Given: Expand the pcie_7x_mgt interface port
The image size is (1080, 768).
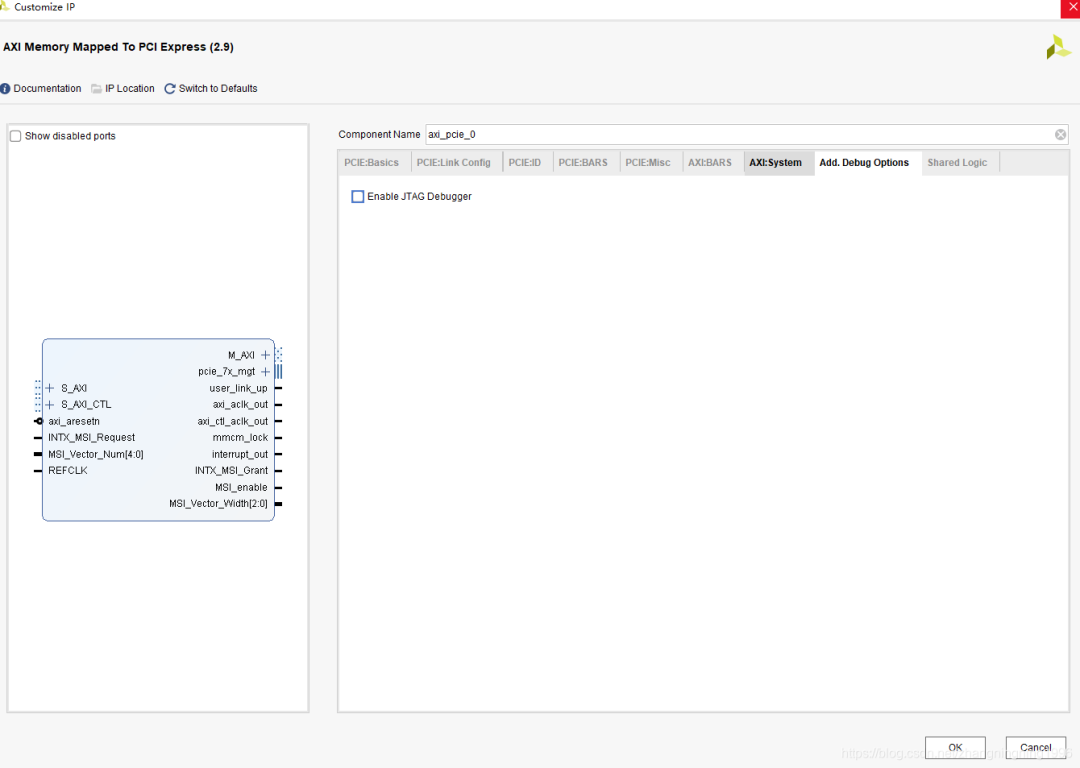Looking at the screenshot, I should (x=265, y=372).
